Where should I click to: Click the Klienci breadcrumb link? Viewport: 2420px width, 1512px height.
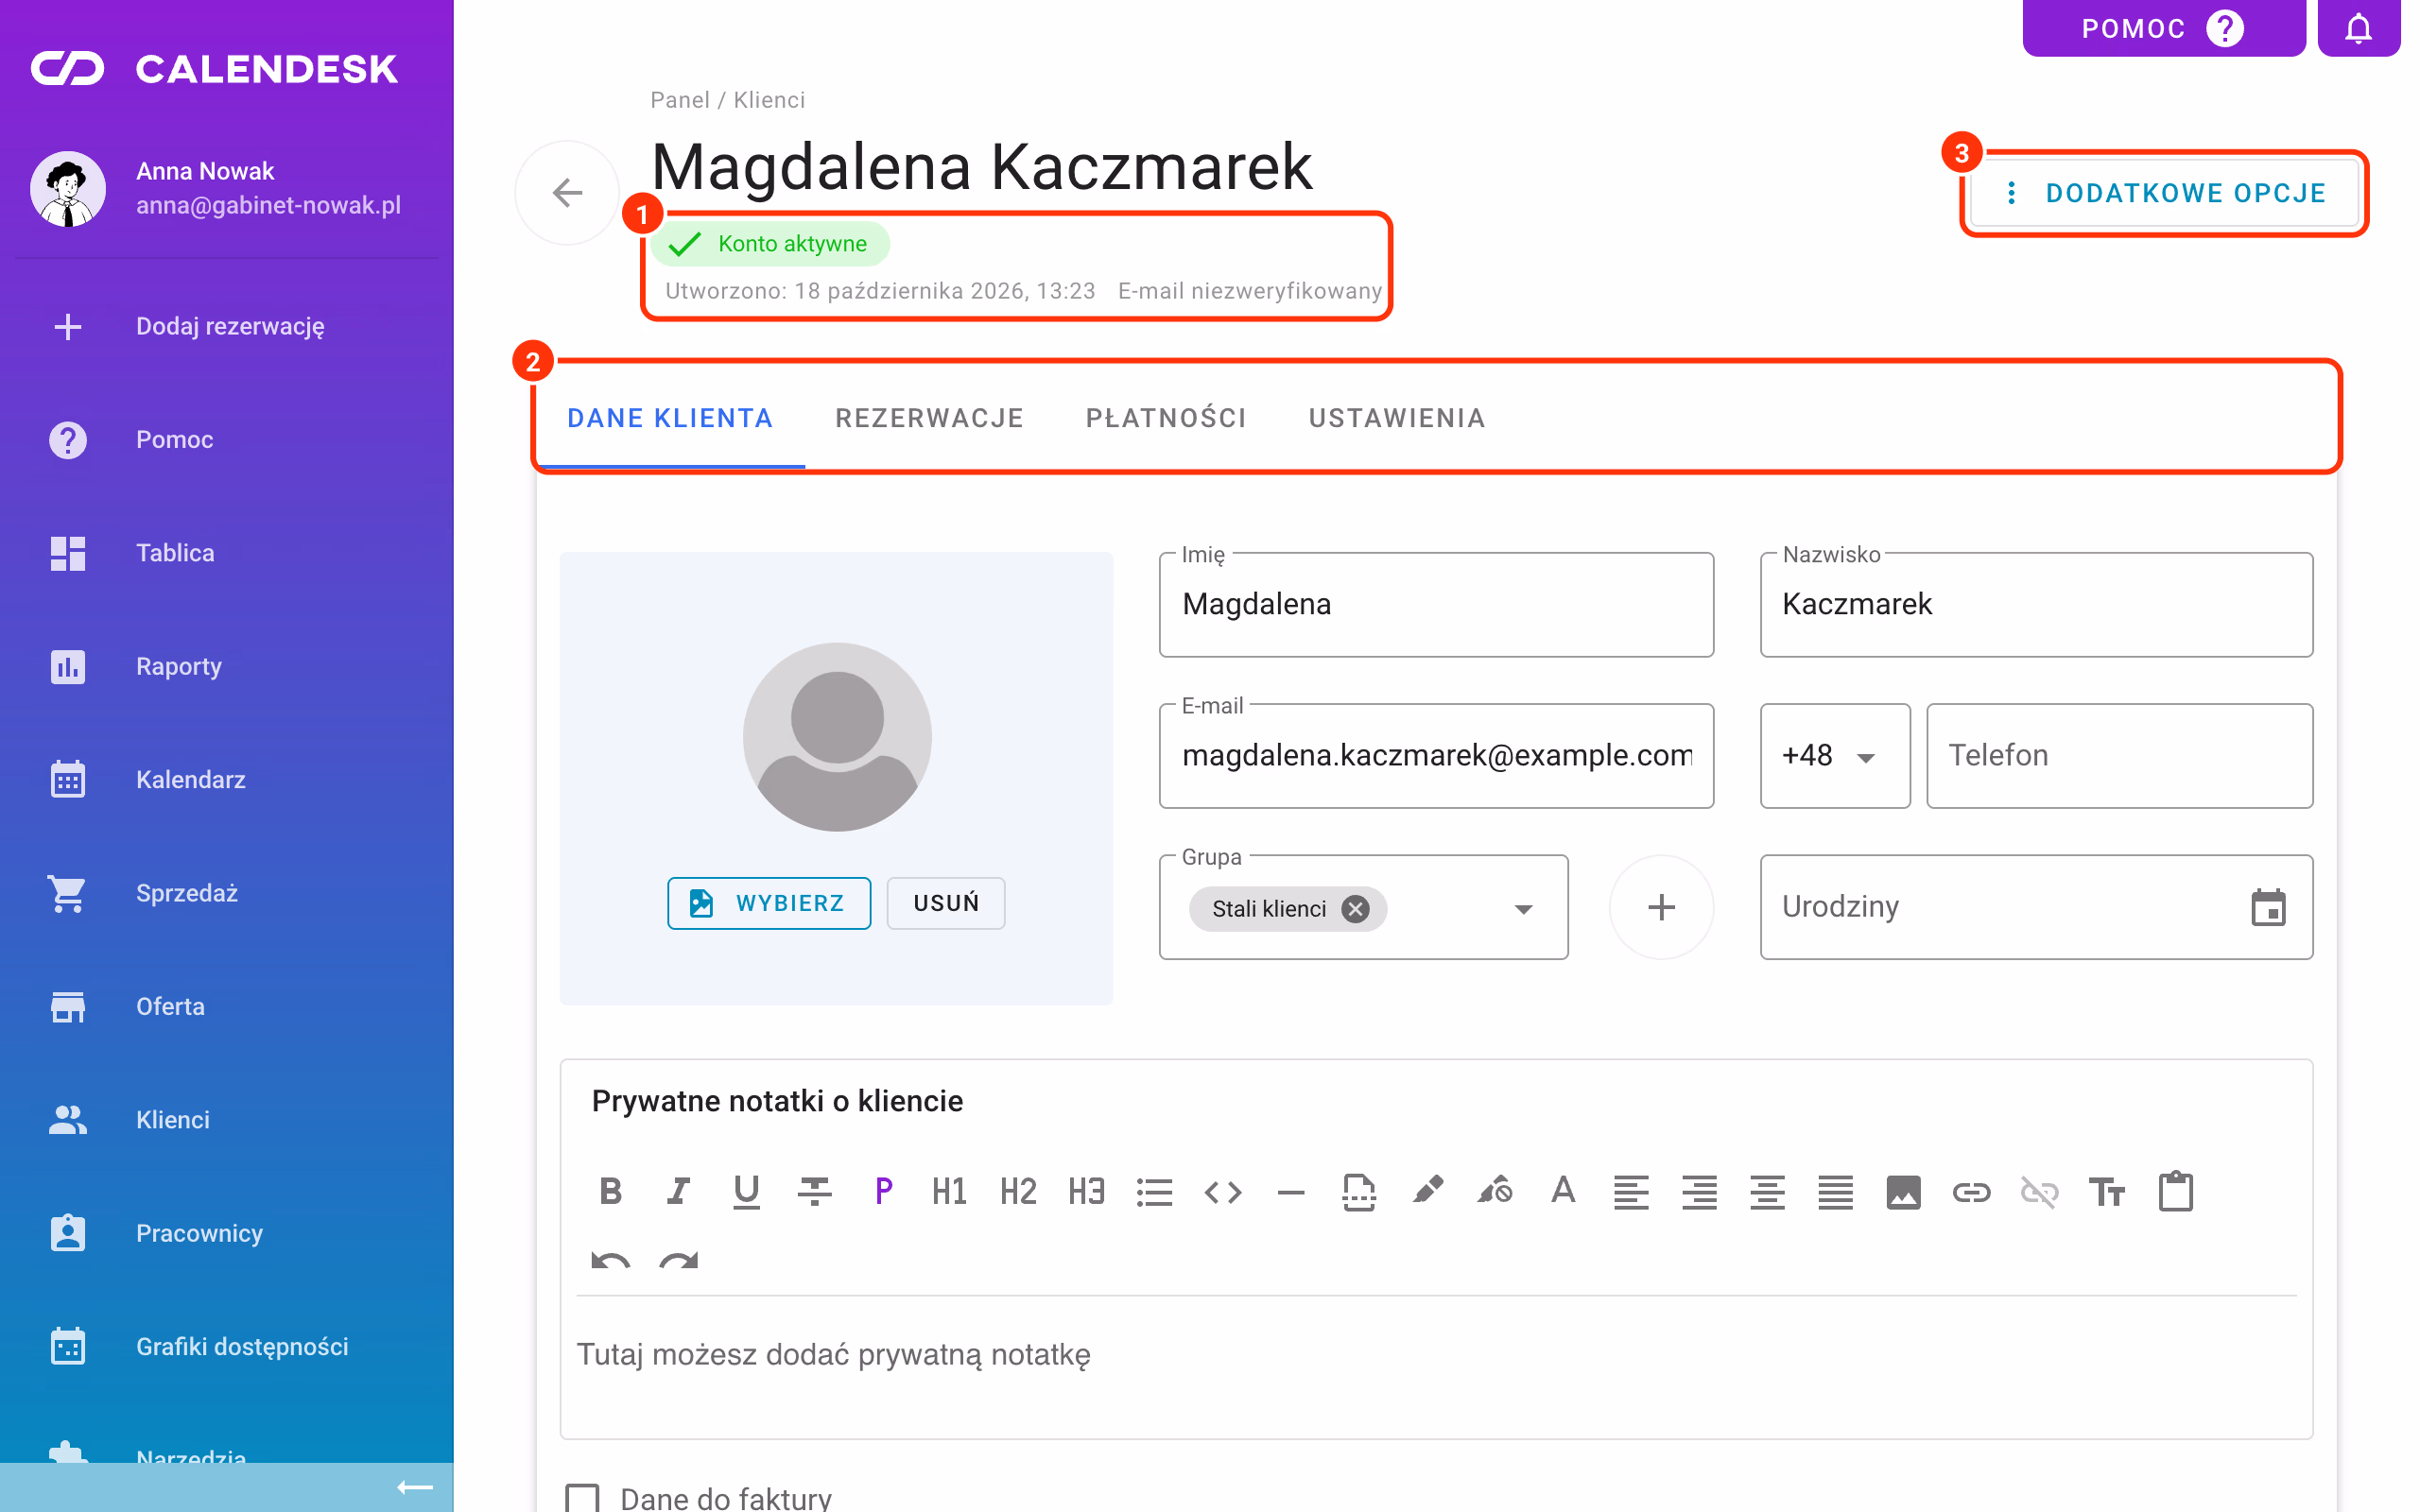pyautogui.click(x=769, y=100)
